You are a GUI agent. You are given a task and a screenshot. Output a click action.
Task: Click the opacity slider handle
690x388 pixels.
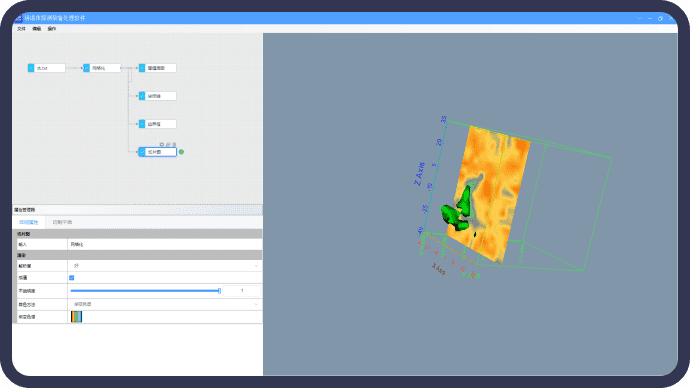[x=219, y=291]
